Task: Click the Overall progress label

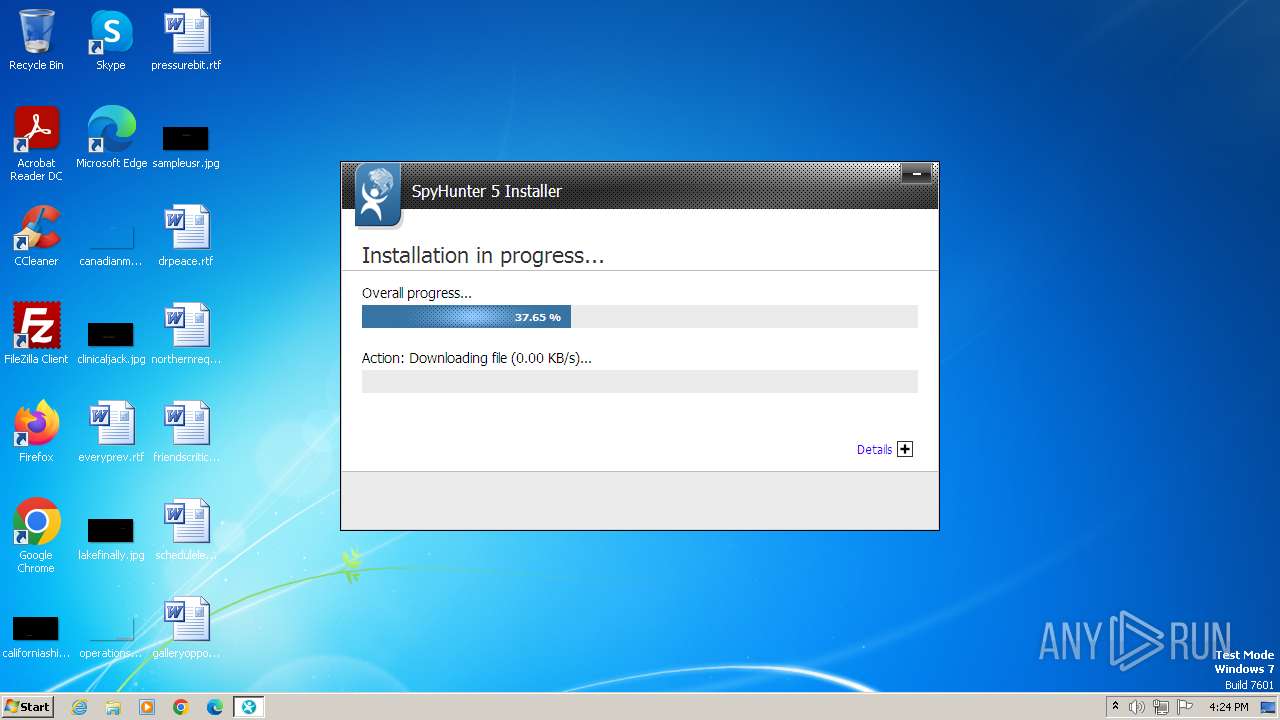Action: (x=417, y=294)
